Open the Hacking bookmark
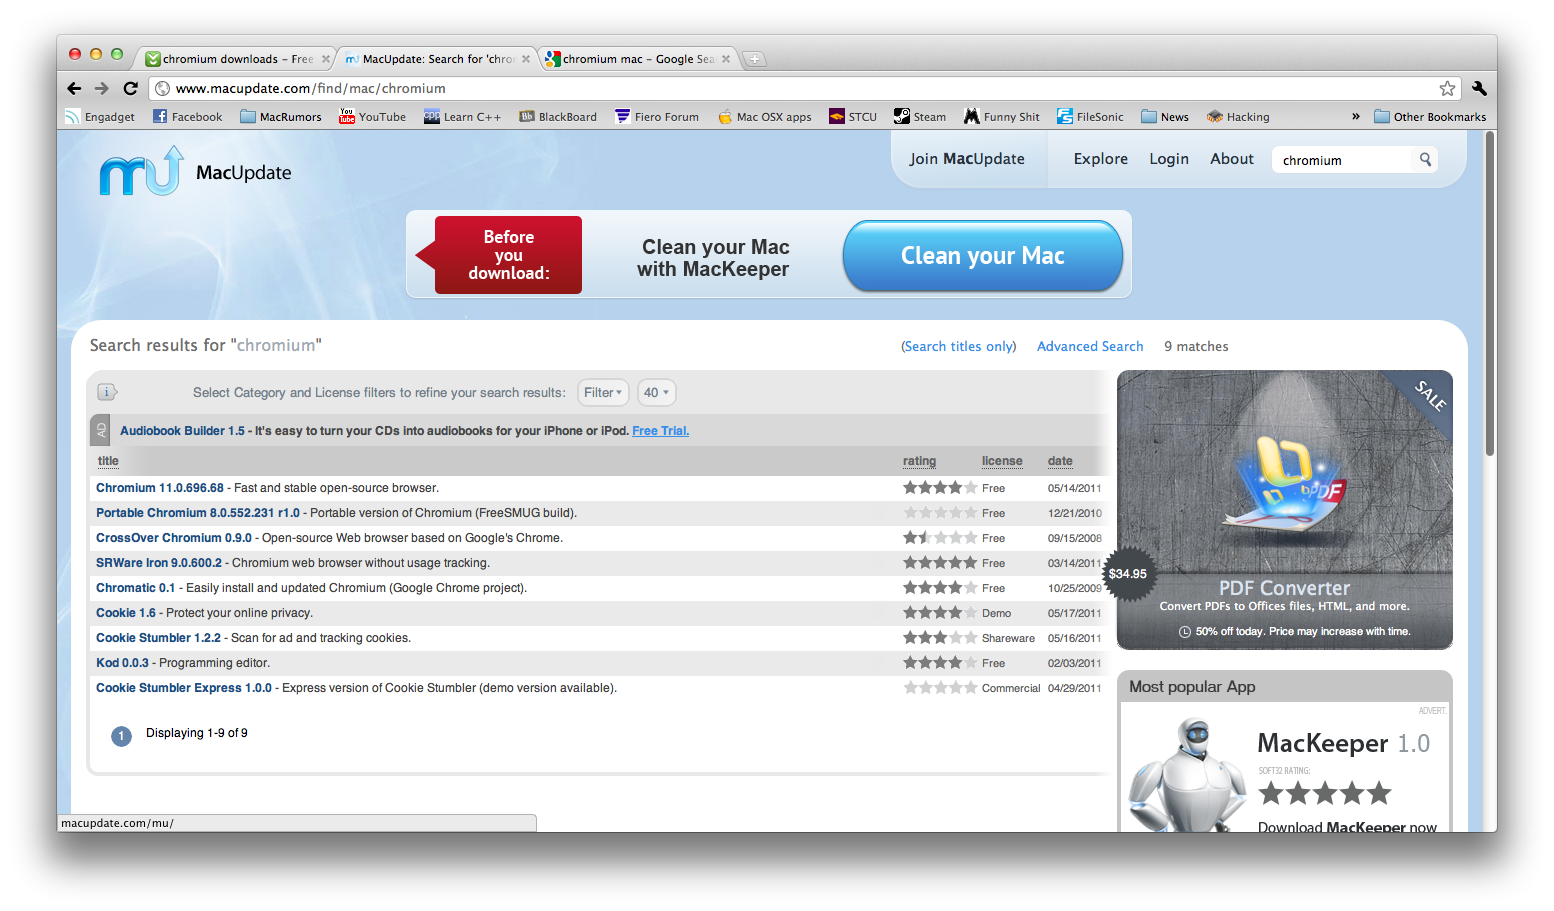1554x911 pixels. 1238,117
